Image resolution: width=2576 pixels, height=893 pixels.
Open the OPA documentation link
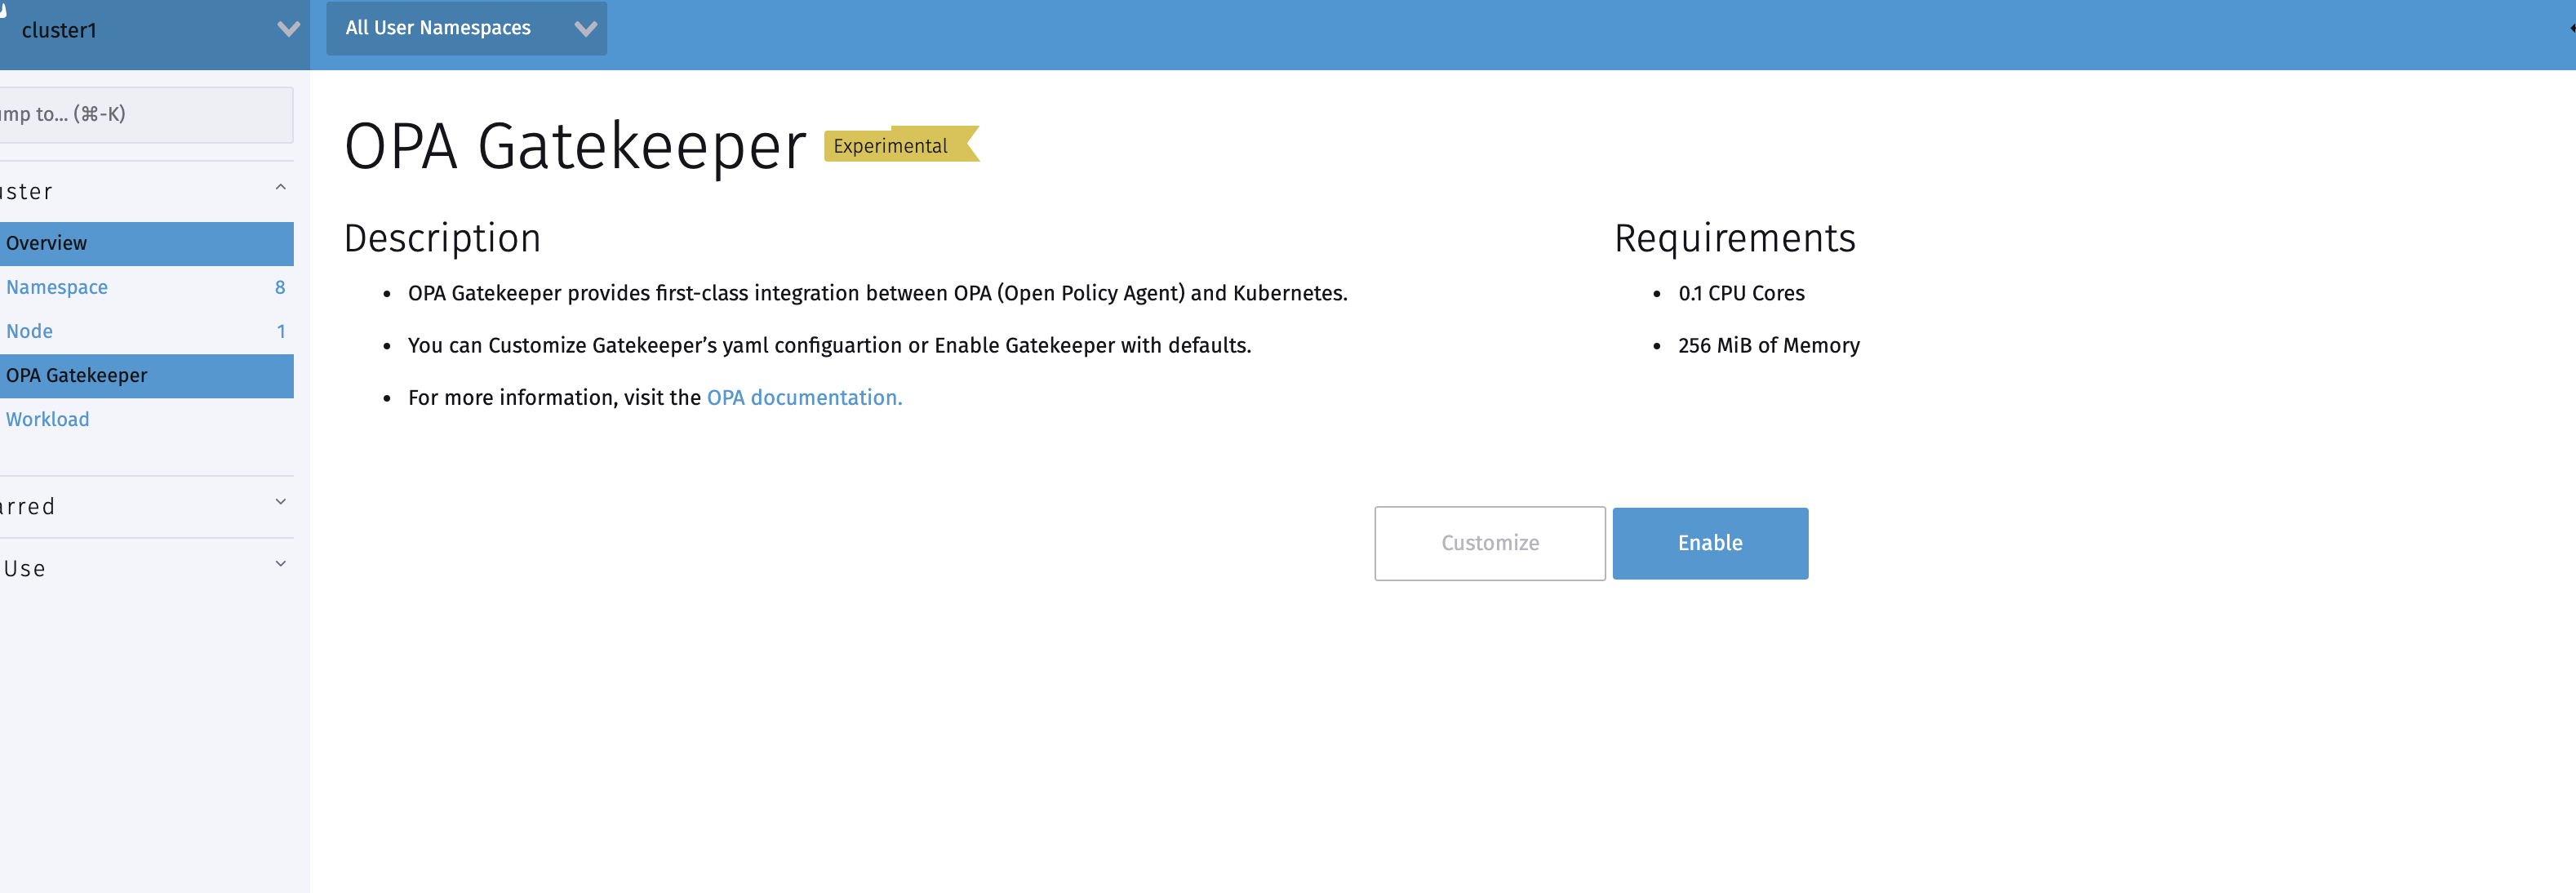click(804, 397)
